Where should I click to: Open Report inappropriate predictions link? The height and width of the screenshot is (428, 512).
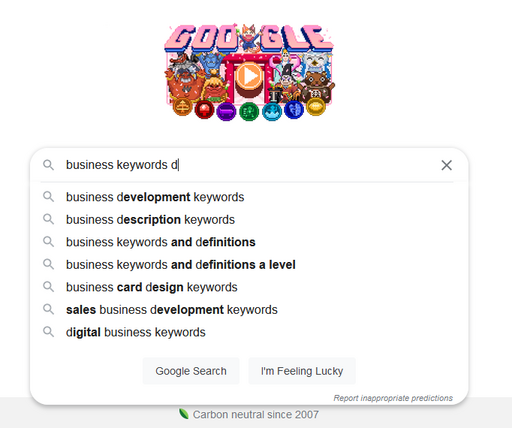[x=393, y=398]
